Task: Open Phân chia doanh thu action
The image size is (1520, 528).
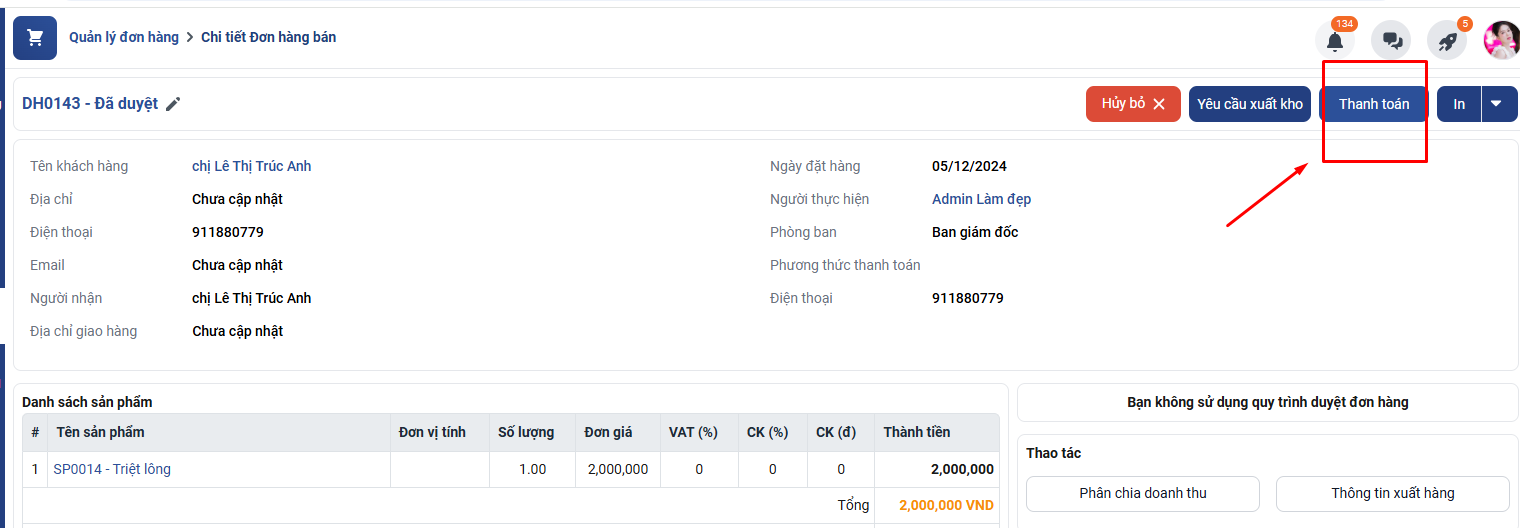Action: pos(1142,493)
